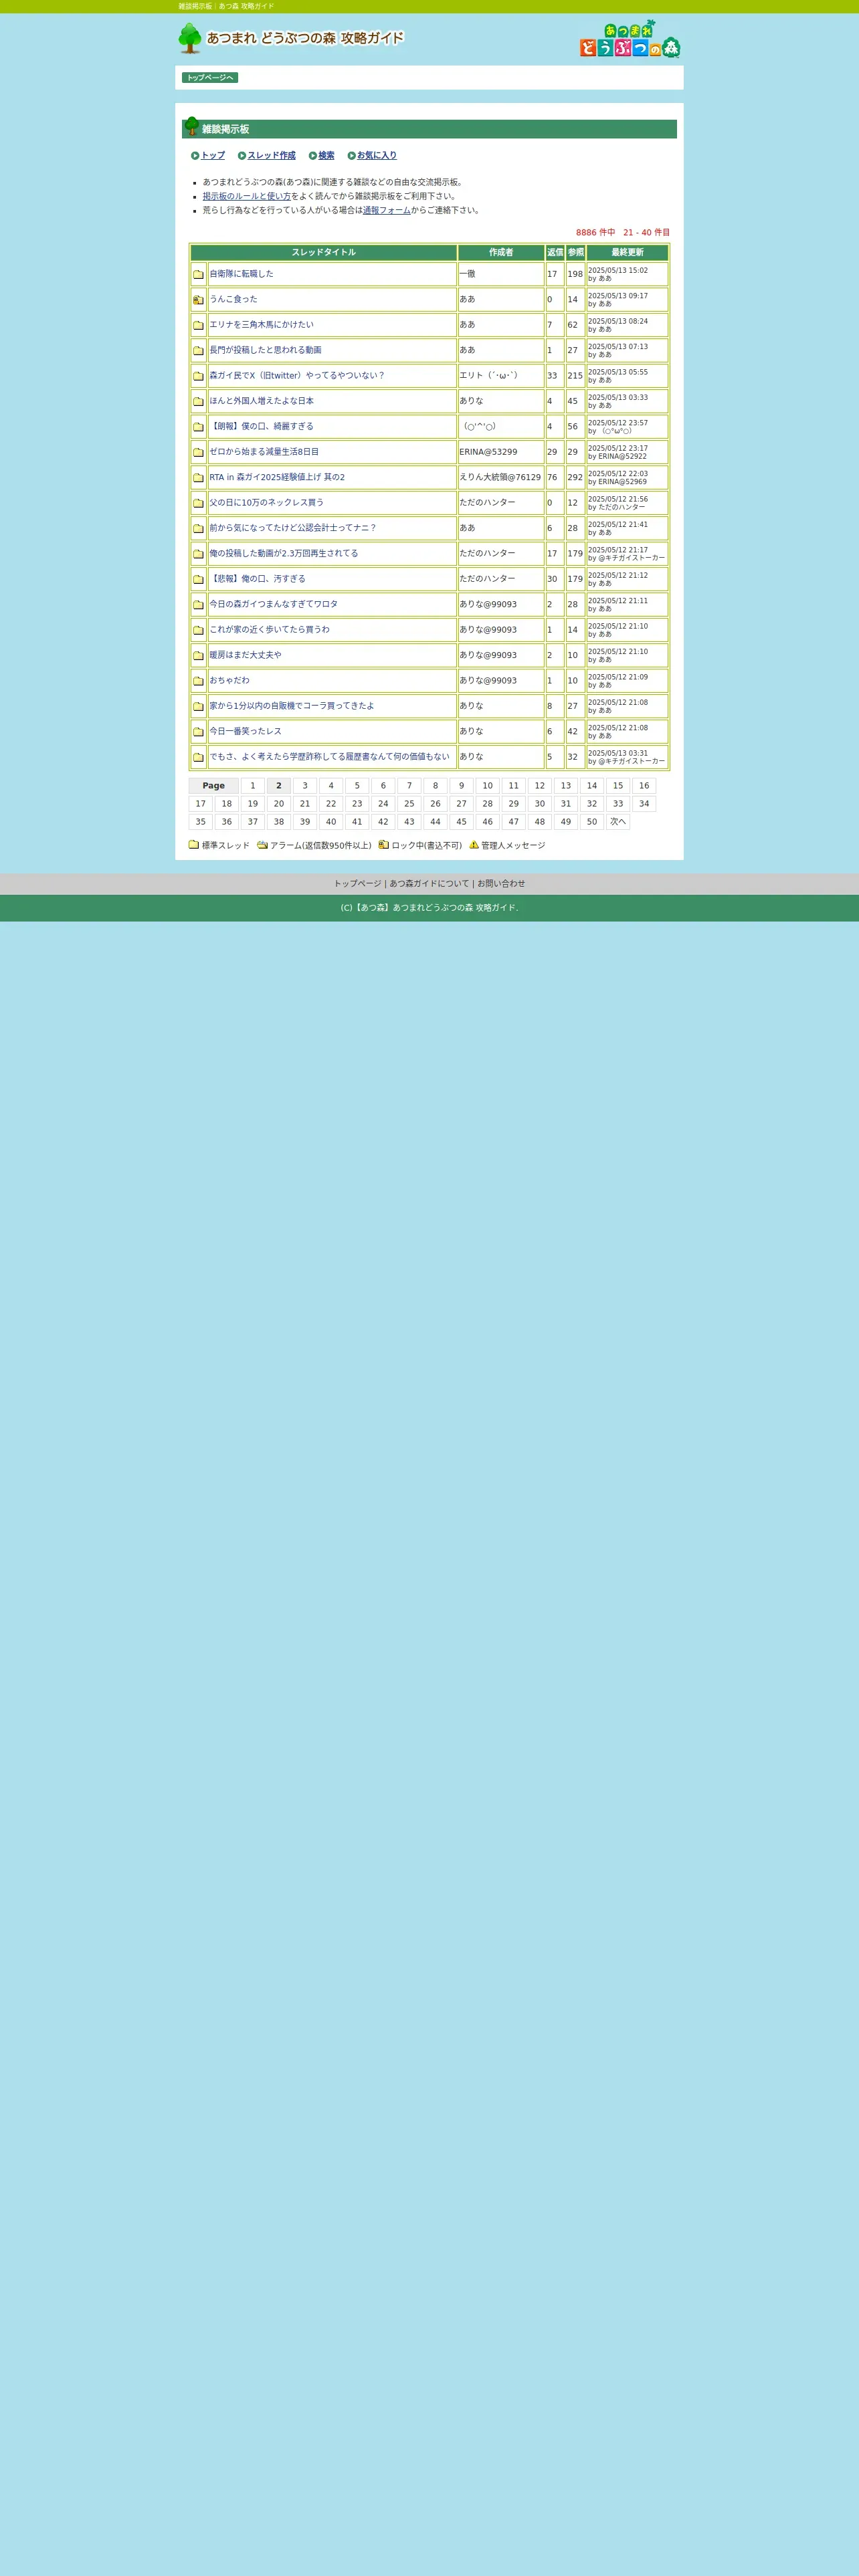Click the folder icon for 自衛隊に転職した
Image resolution: width=859 pixels, height=2576 pixels.
pos(198,274)
